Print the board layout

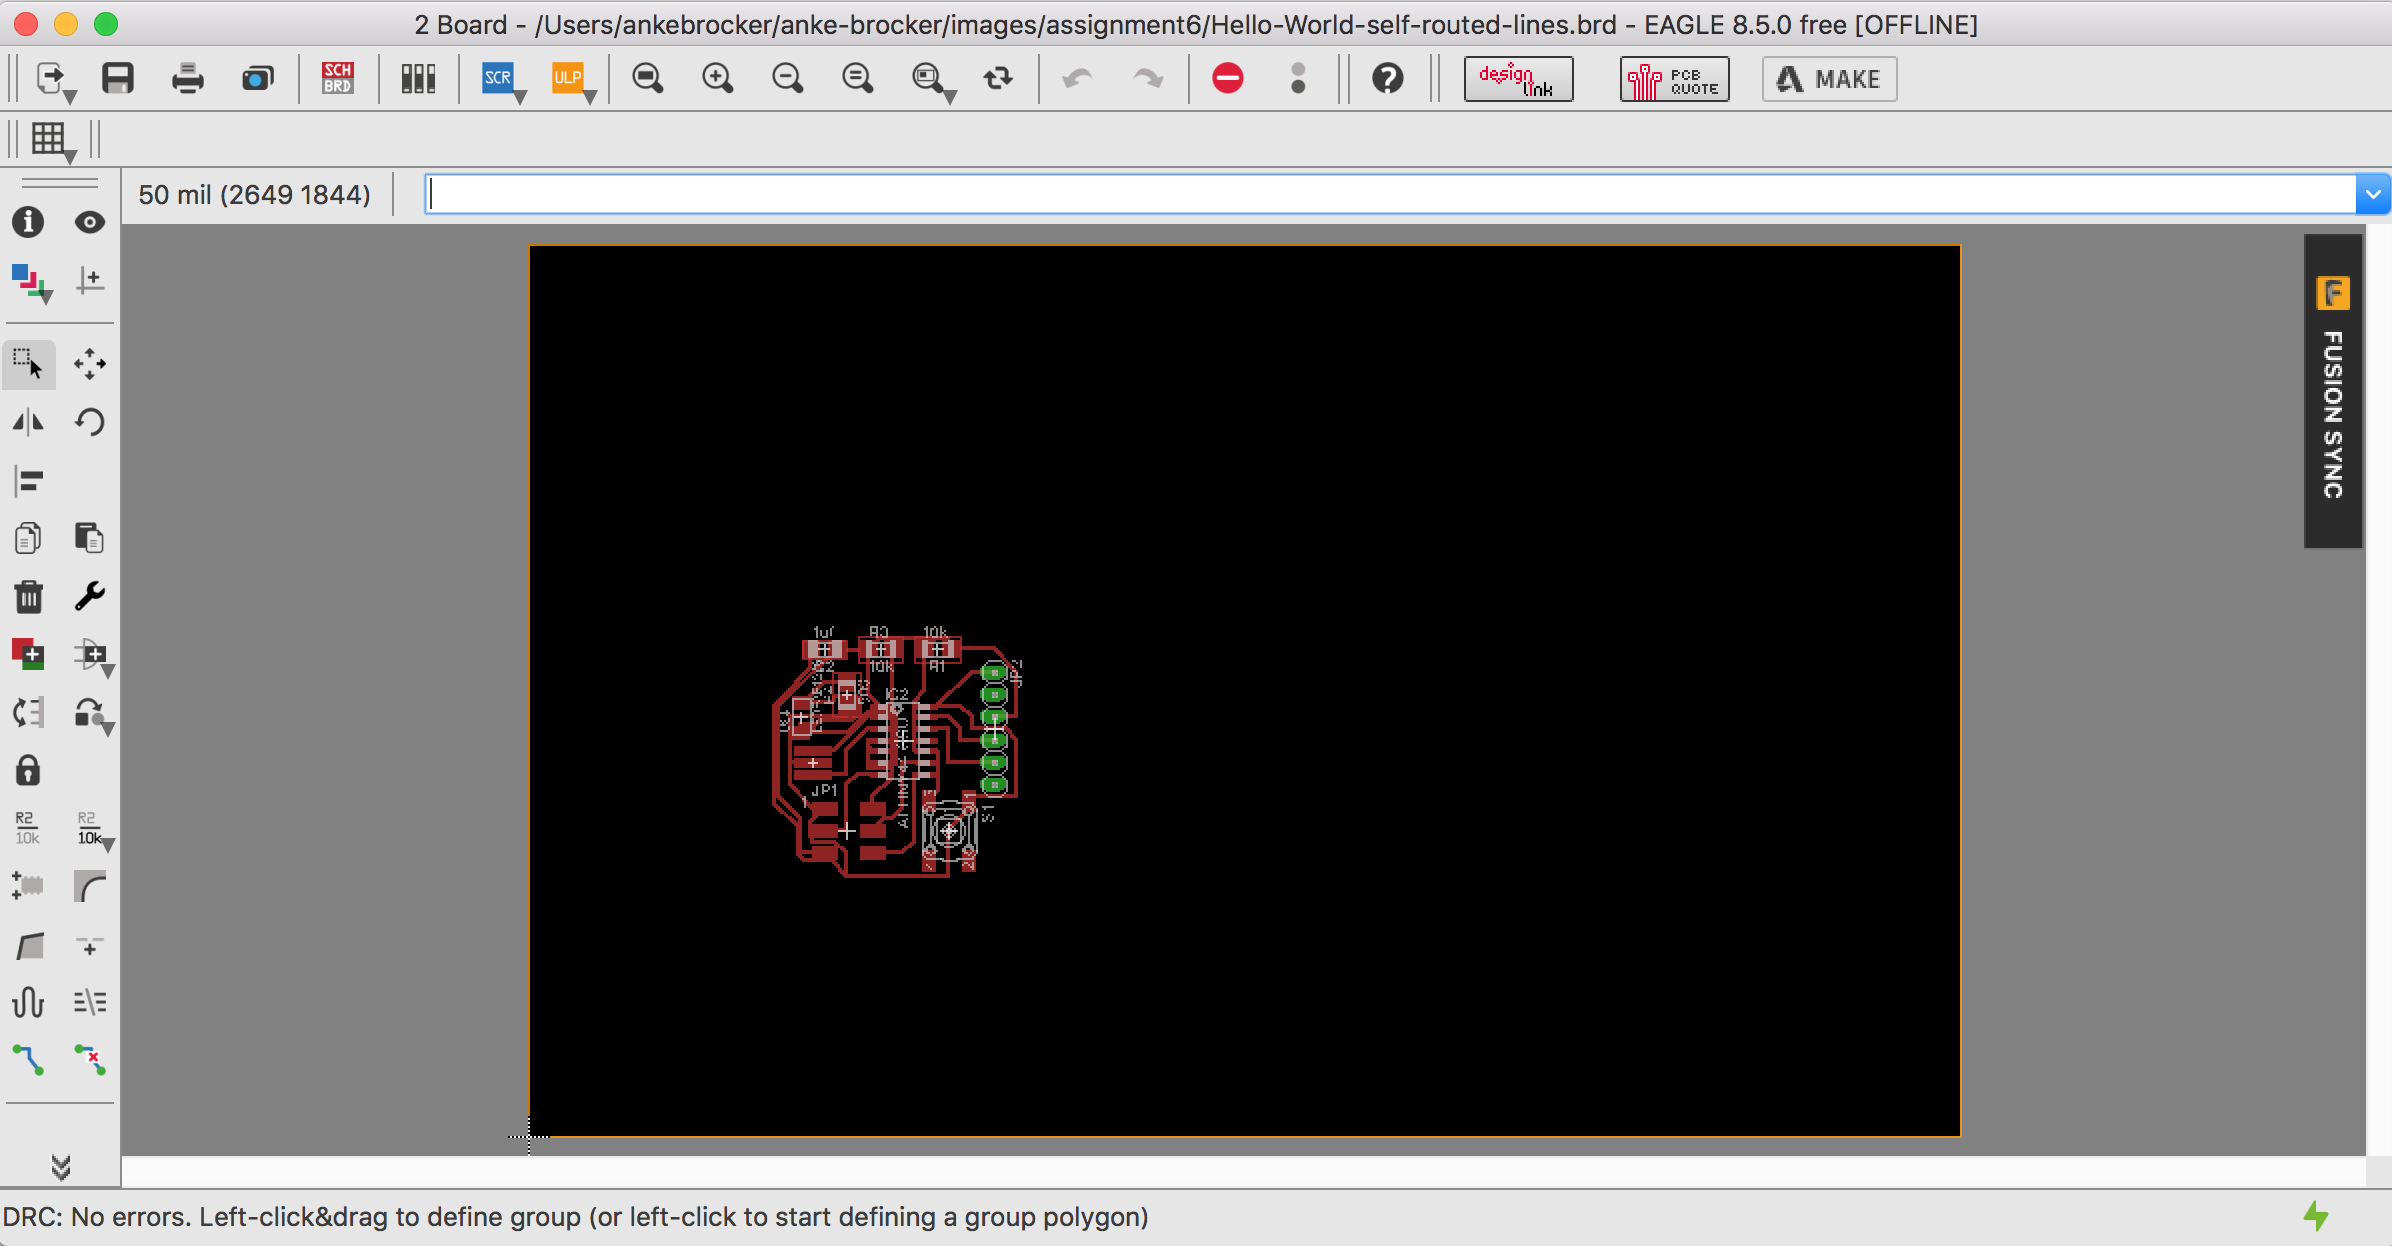coord(187,78)
